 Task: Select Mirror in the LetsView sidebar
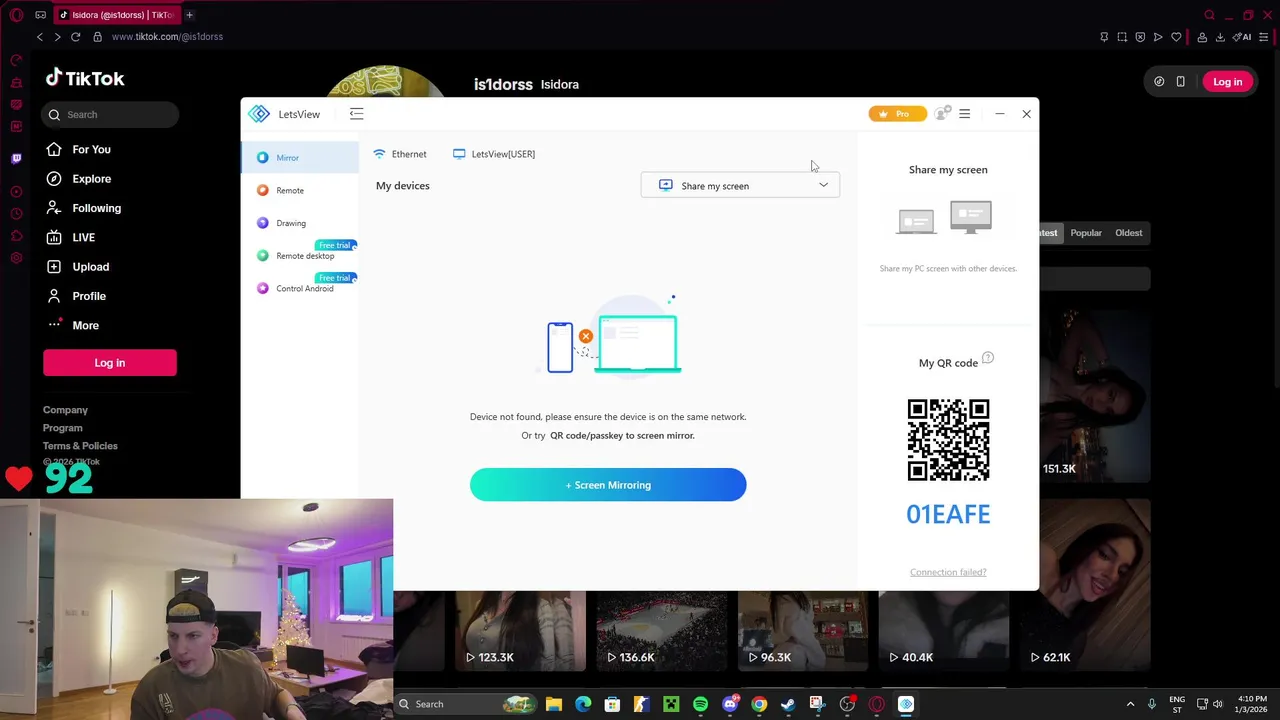(299, 157)
